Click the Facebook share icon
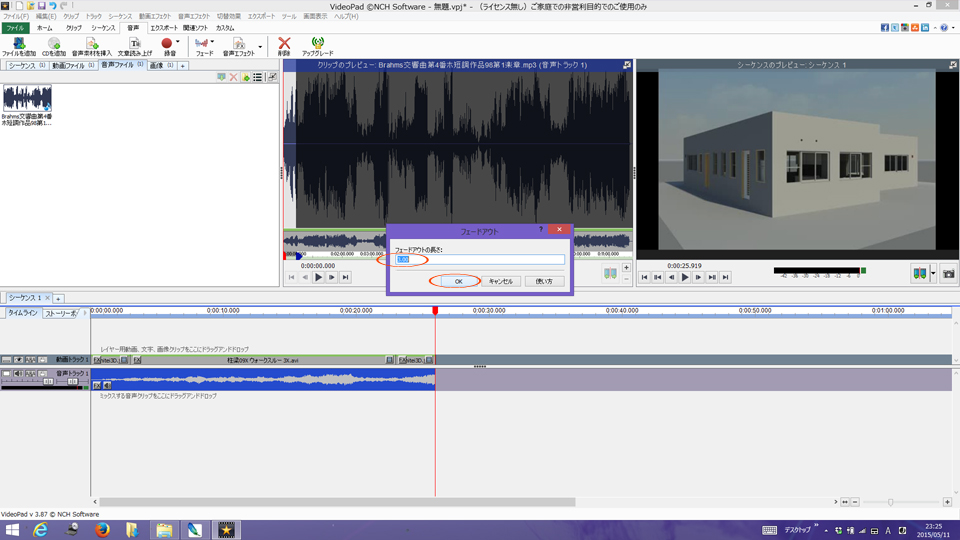960x540 pixels. tap(885, 28)
